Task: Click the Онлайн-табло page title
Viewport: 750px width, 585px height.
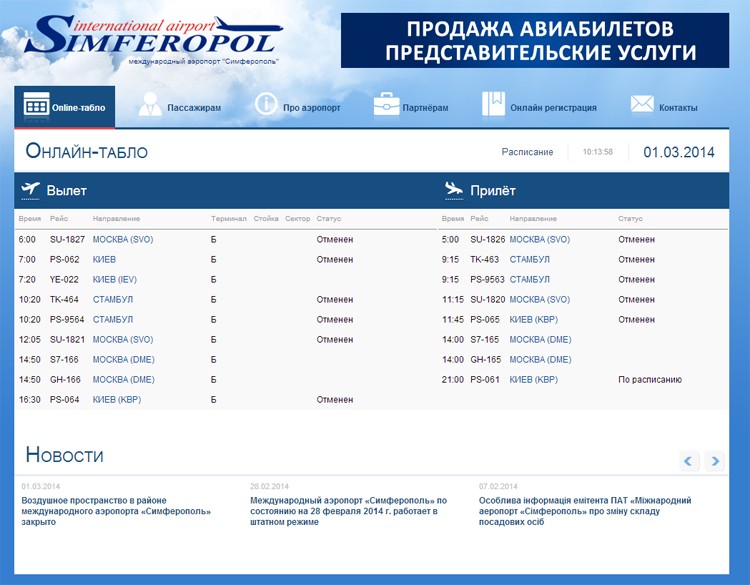Action: (x=87, y=151)
